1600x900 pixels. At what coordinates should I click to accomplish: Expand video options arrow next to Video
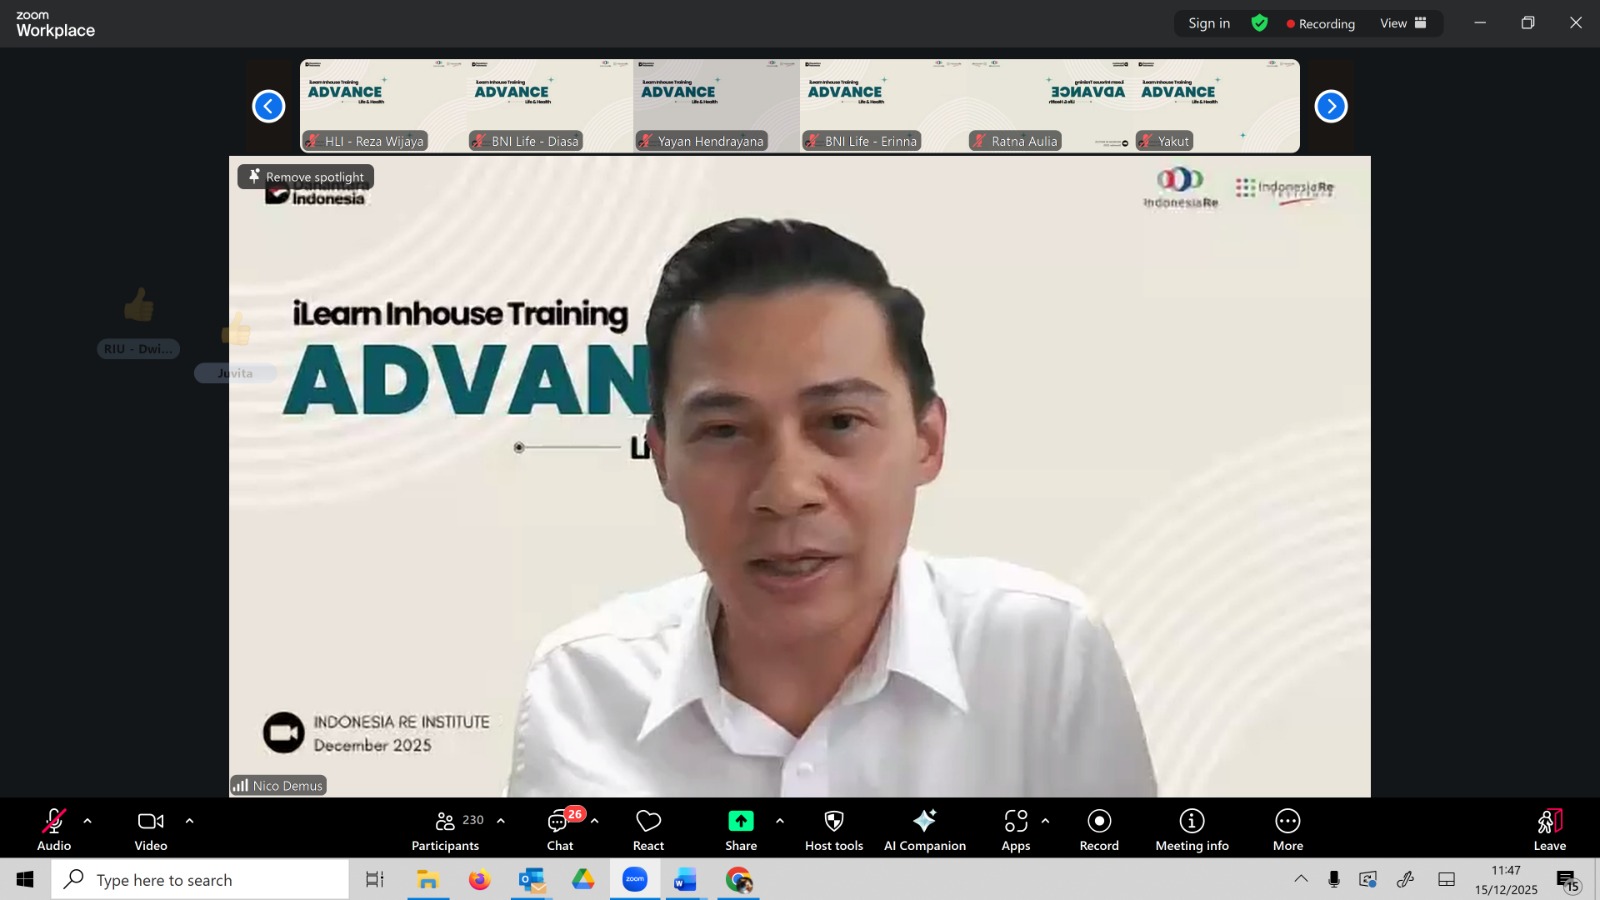click(x=189, y=821)
